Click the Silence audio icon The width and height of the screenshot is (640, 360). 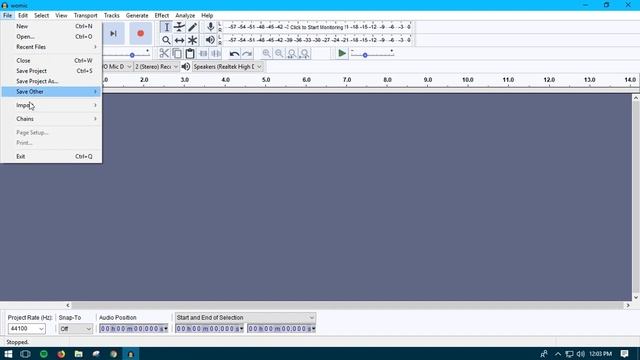[x=216, y=53]
